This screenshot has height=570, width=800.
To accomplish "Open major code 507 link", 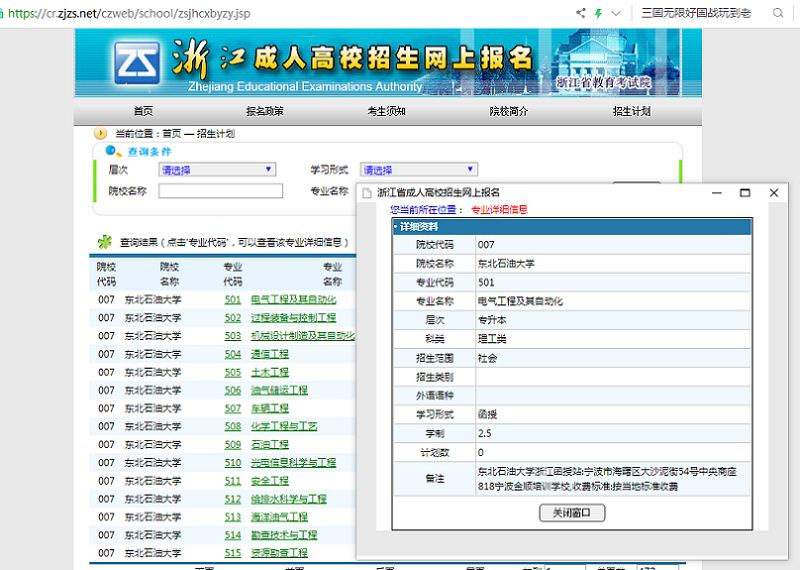I will point(233,408).
